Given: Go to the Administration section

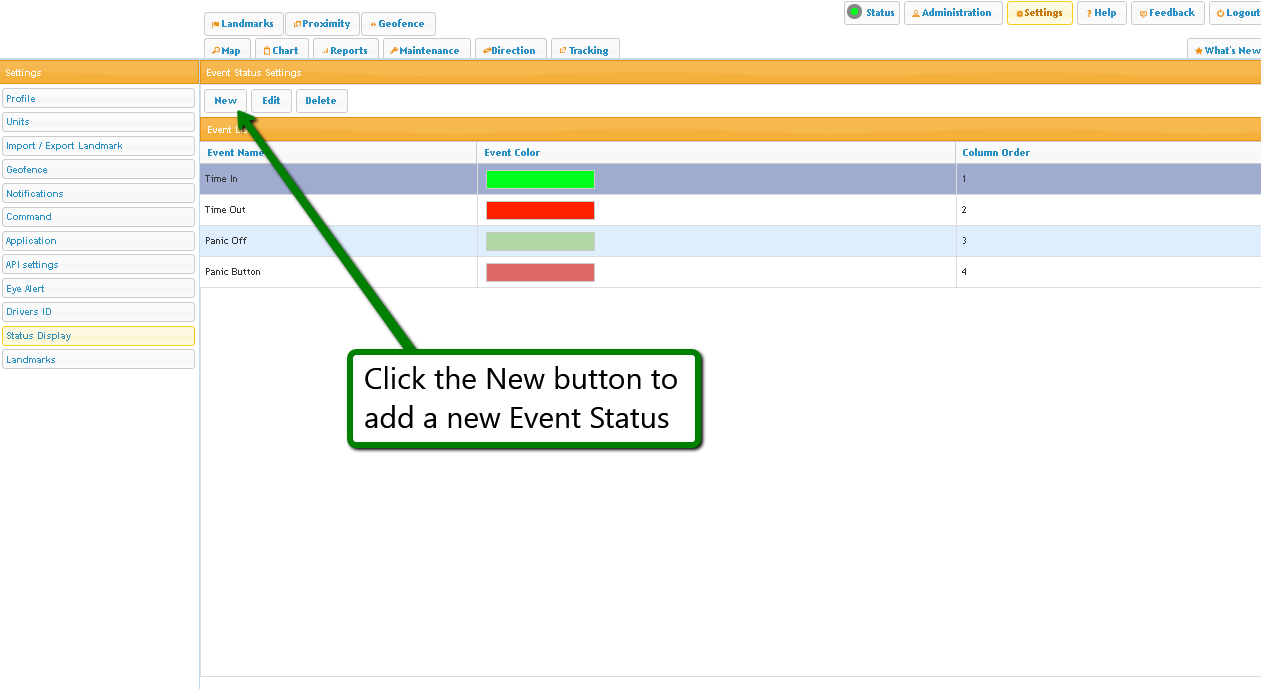Looking at the screenshot, I should [952, 13].
